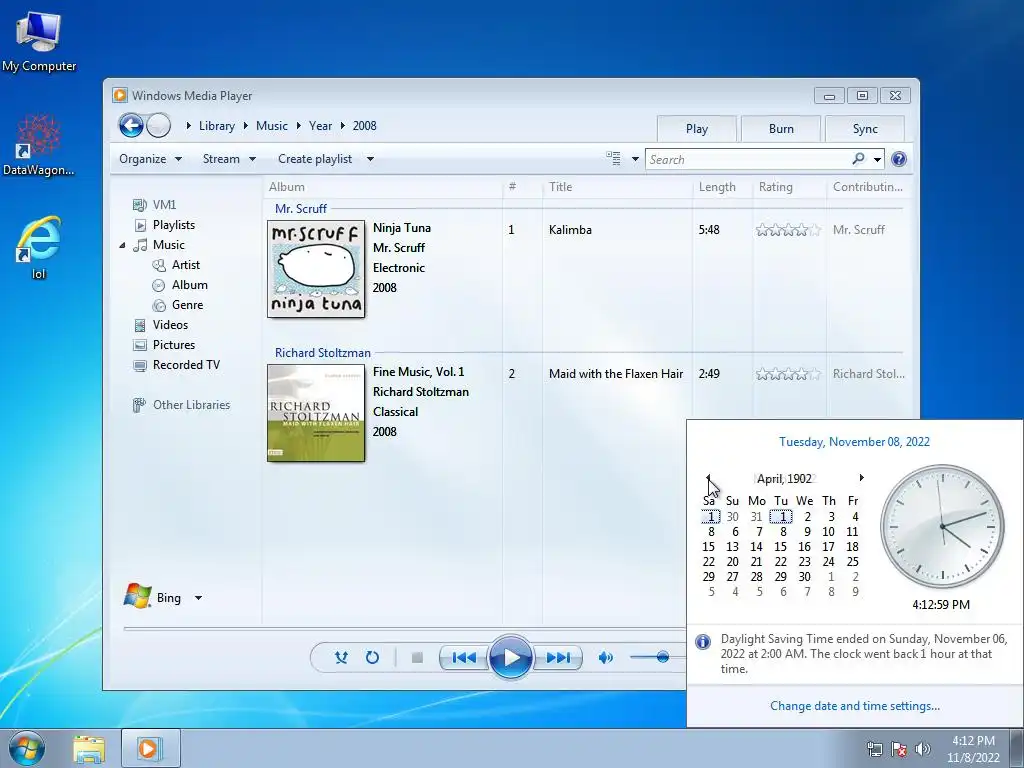1024x768 pixels.
Task: Open Videos in the navigation pane
Action: [170, 325]
